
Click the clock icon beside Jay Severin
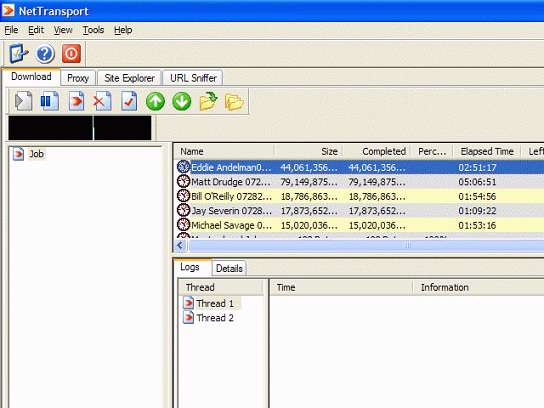click(x=184, y=210)
